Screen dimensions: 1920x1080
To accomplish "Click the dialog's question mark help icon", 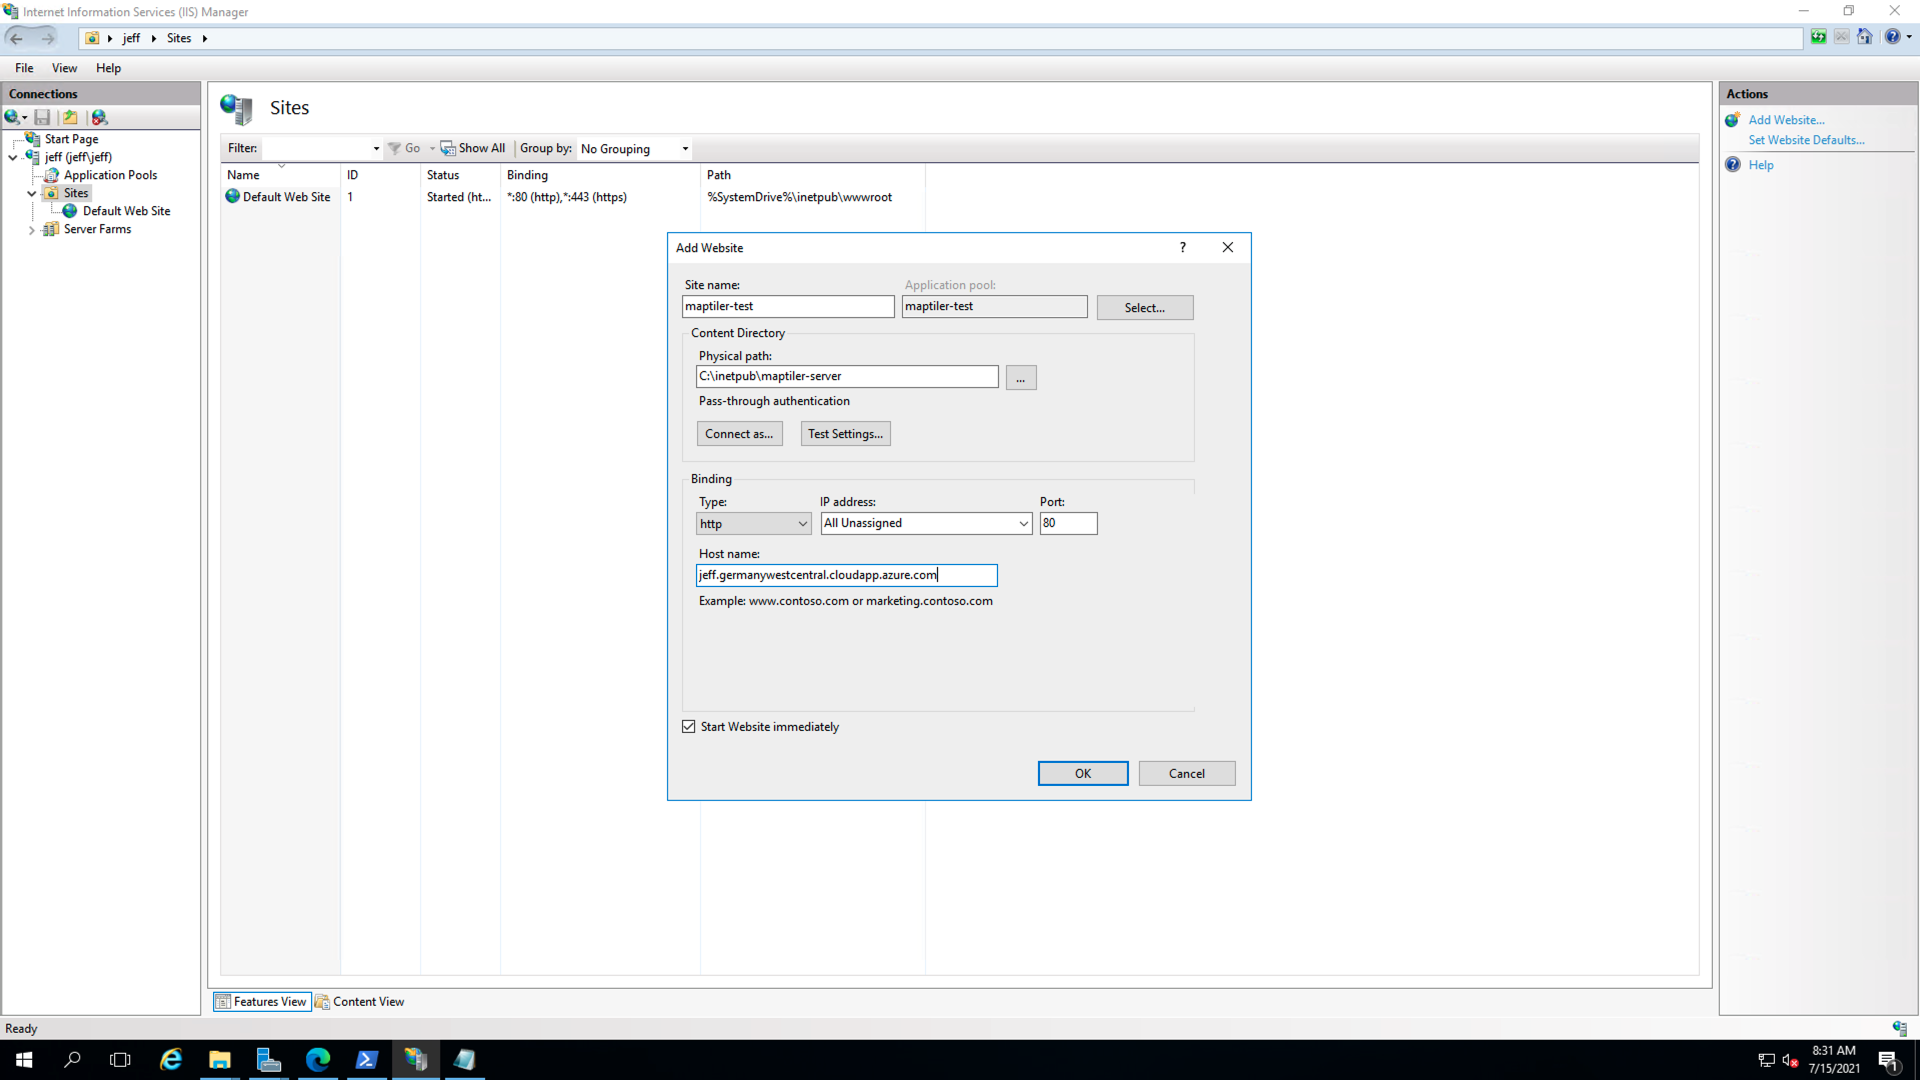I will (1183, 248).
